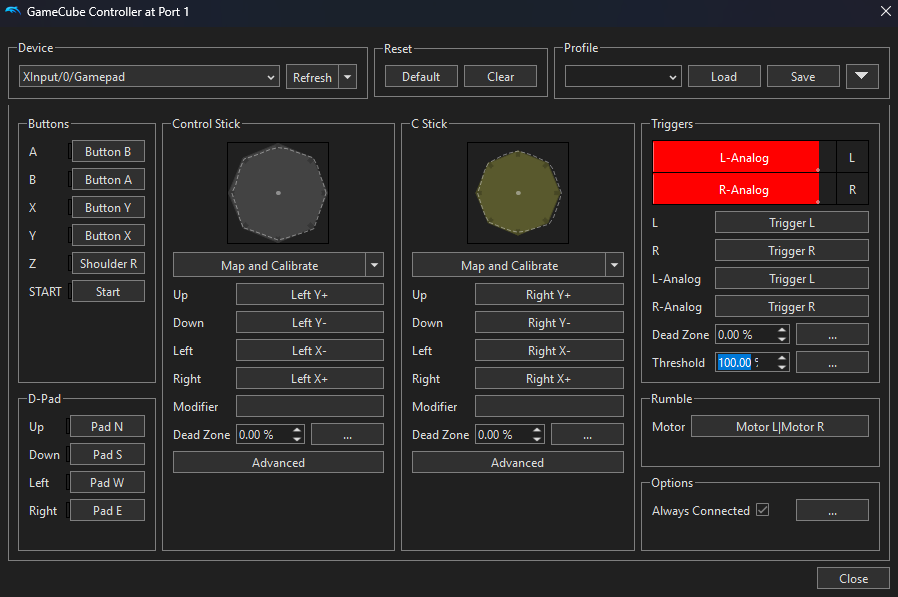Remap the A button mapped to Button B
This screenshot has height=597, width=898.
coord(108,151)
